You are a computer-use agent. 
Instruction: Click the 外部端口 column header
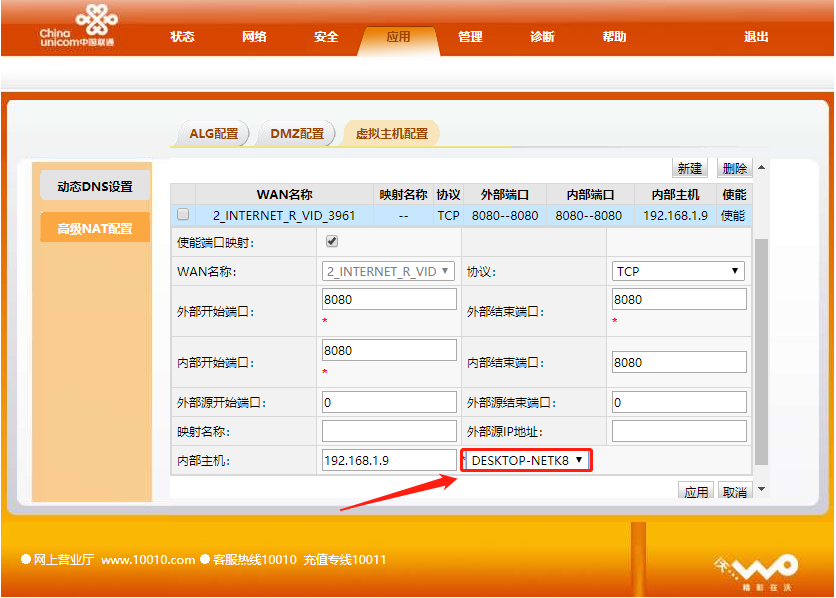tap(504, 195)
